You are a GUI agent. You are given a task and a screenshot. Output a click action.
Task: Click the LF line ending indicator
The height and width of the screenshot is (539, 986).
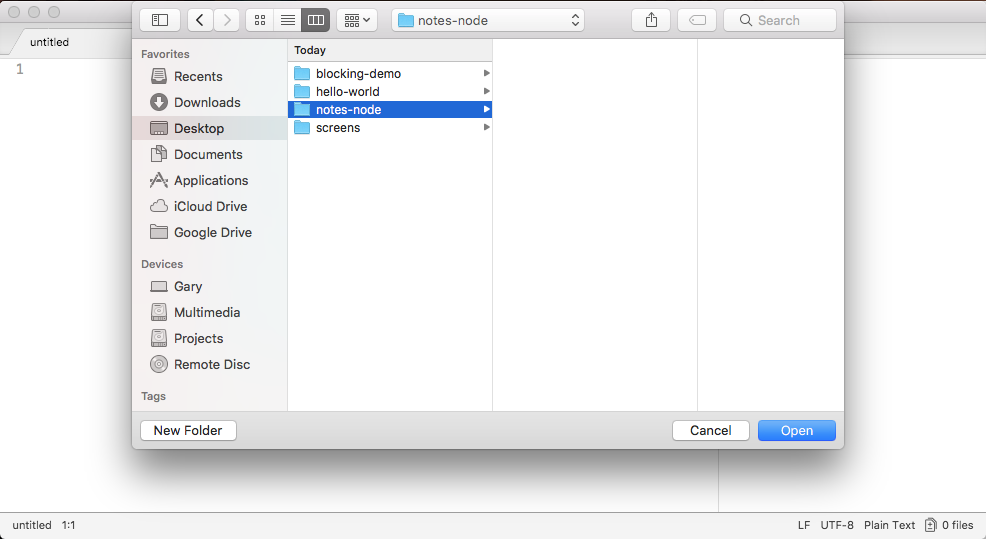tap(804, 525)
